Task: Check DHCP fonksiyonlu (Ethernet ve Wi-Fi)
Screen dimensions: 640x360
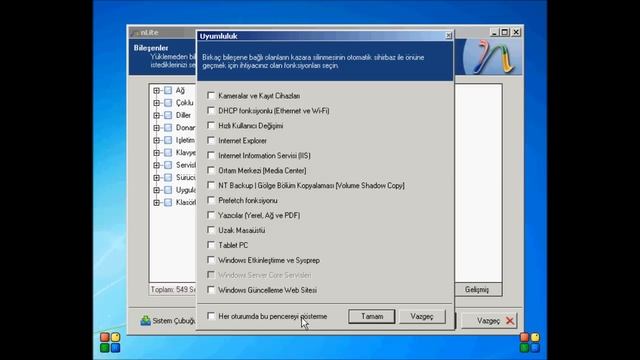Action: [211, 111]
